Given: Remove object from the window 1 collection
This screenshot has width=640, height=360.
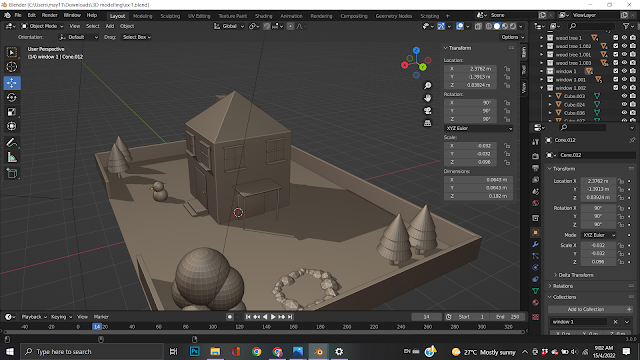Looking at the screenshot, I should (x=616, y=322).
